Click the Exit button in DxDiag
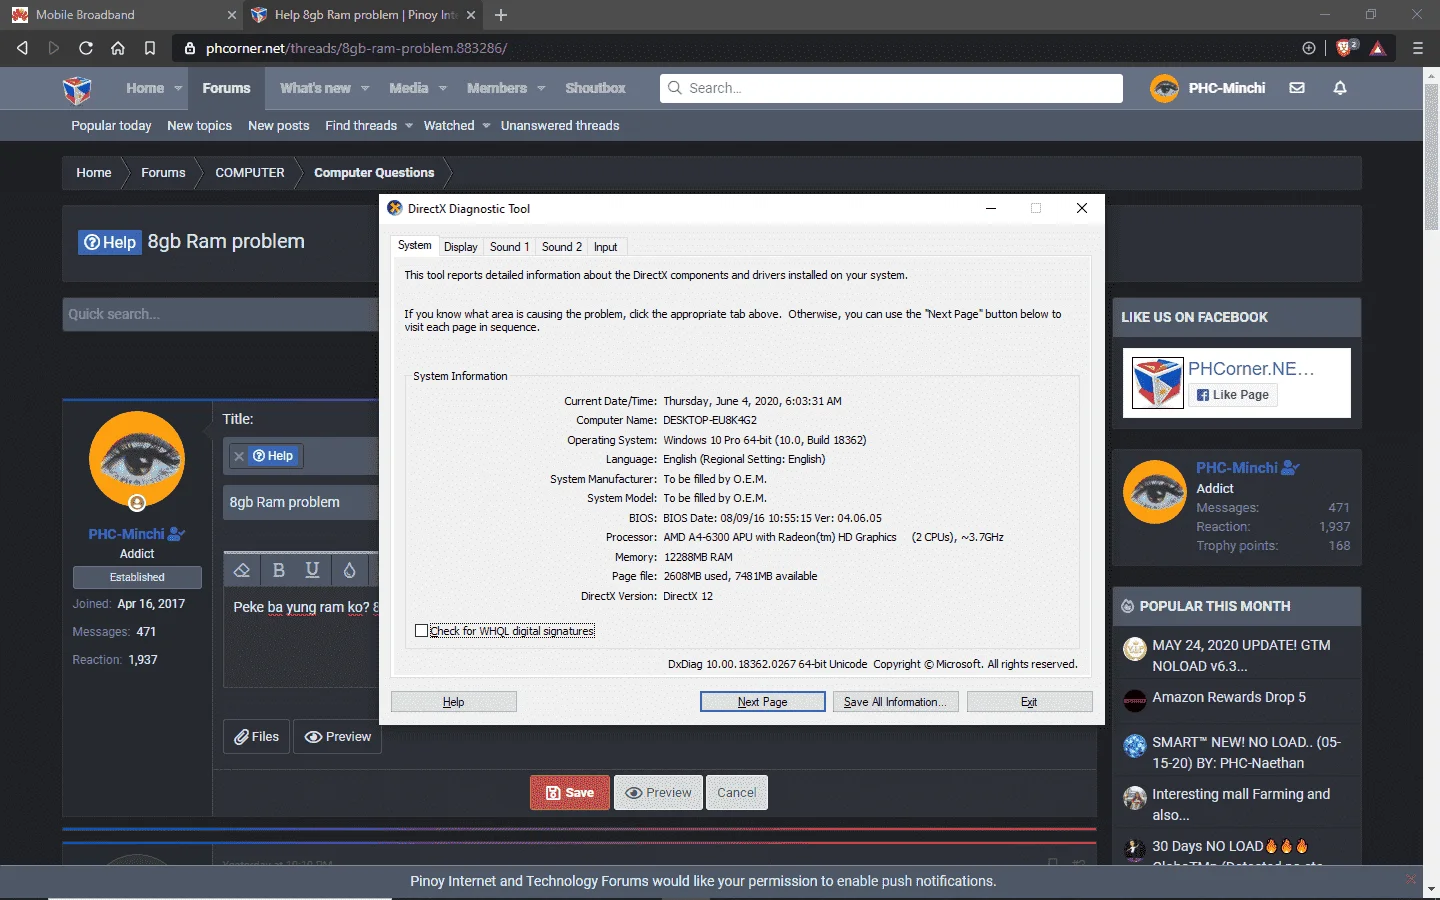The width and height of the screenshot is (1440, 900). 1029,702
